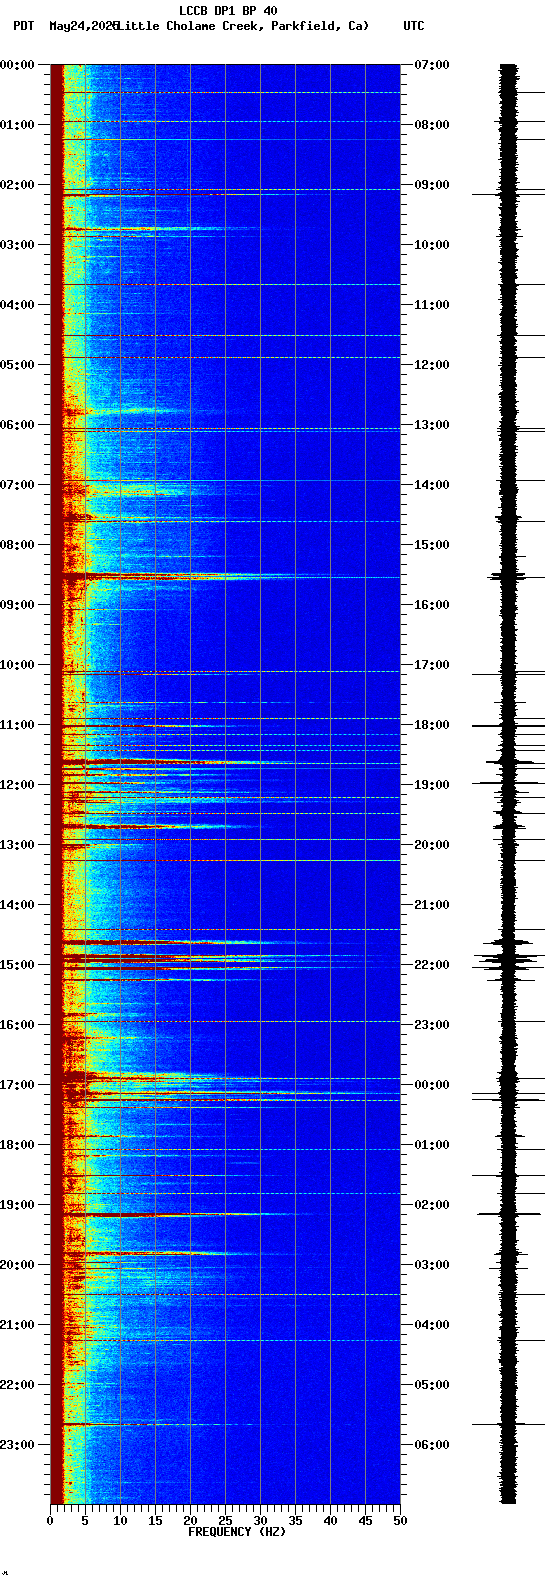This screenshot has width=552, height=1584.
Task: Click the 0 Hz frequency tick label
Action: click(50, 1521)
